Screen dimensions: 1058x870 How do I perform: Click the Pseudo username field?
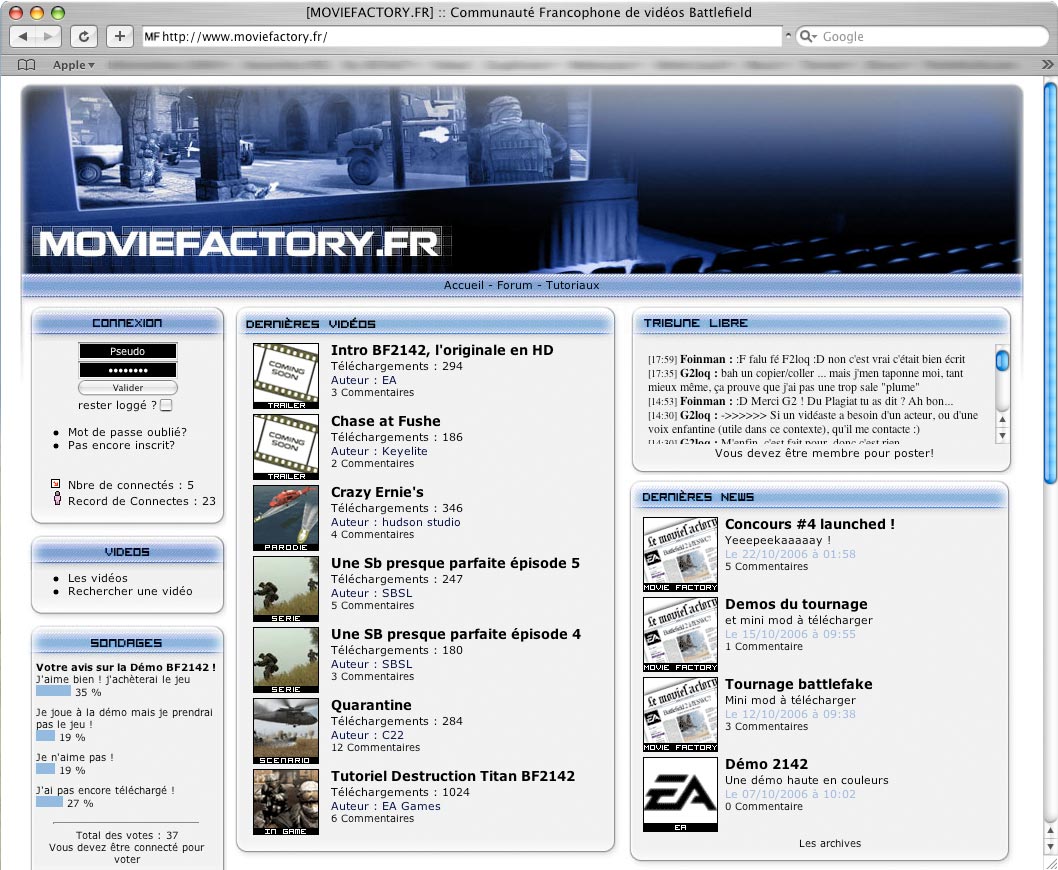tap(128, 351)
